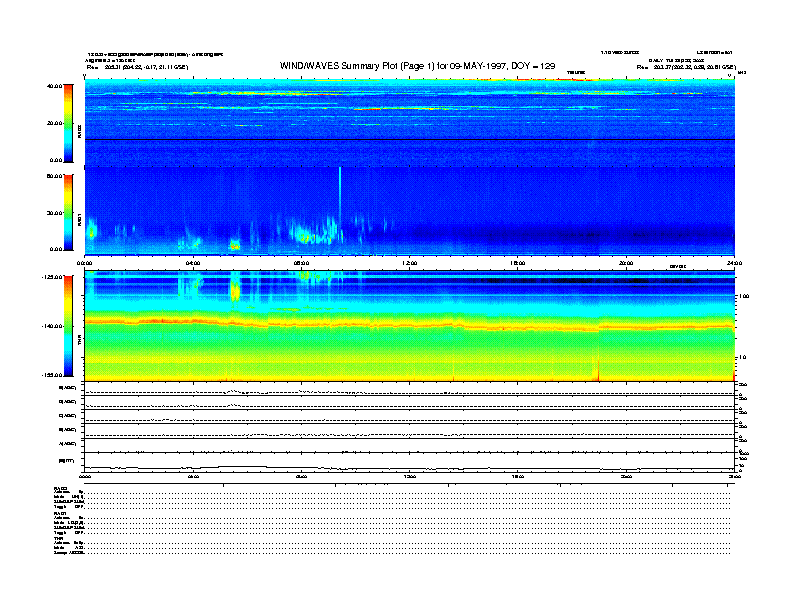Click 04:00 on axis below RAD1 panel
Screen dimensions: 792x612
click(x=193, y=263)
